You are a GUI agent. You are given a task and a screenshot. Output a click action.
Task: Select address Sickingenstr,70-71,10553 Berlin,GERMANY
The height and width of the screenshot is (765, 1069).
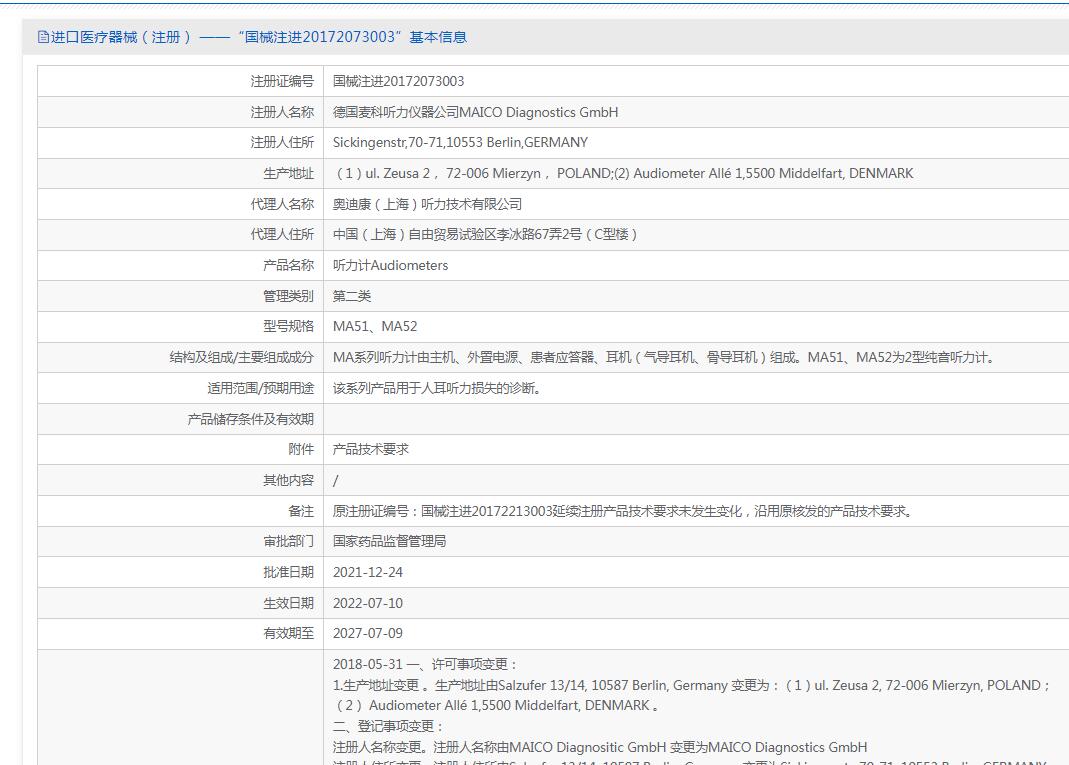pos(460,142)
